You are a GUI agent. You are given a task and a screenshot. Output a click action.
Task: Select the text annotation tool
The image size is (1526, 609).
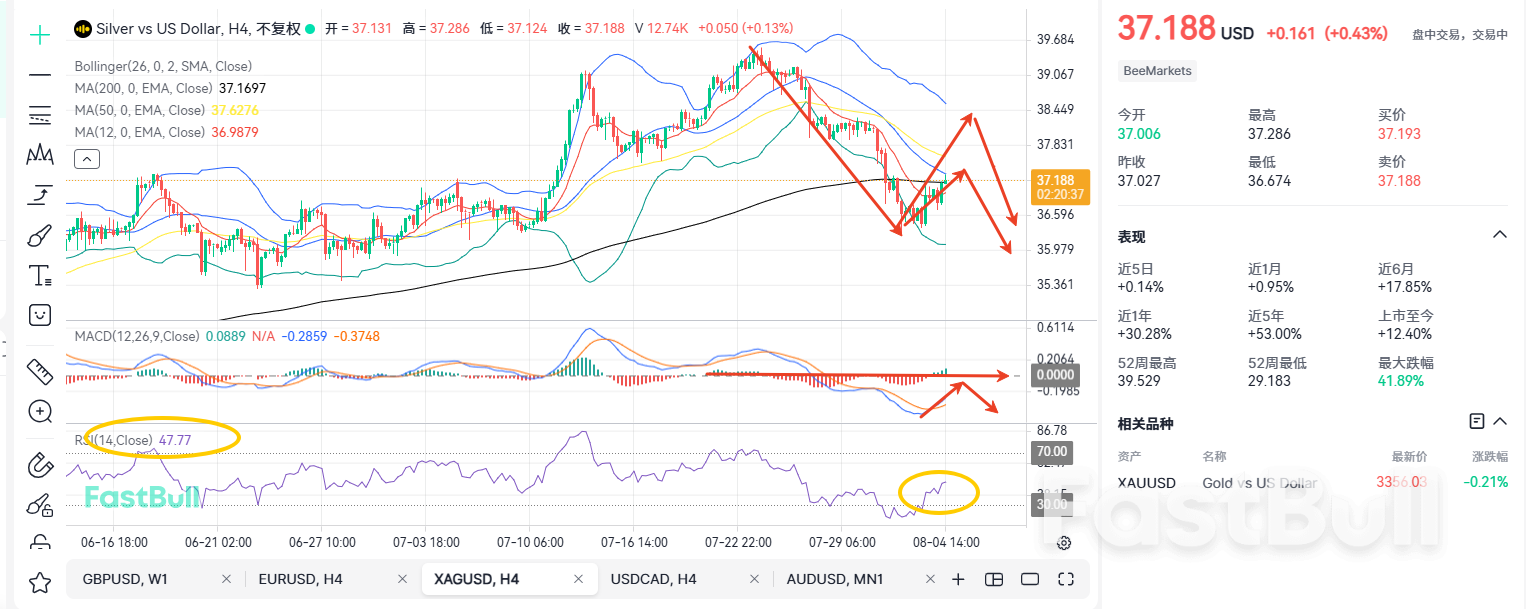pyautogui.click(x=39, y=275)
